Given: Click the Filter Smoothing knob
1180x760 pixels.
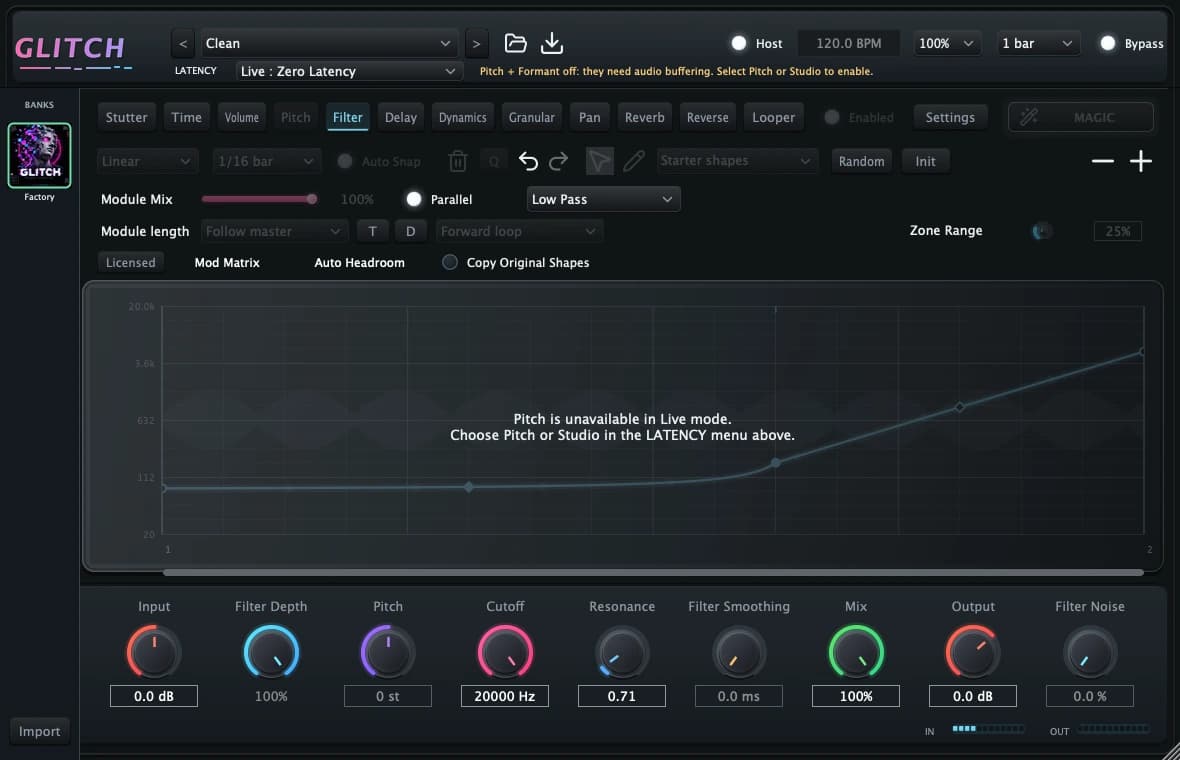Looking at the screenshot, I should tap(739, 652).
